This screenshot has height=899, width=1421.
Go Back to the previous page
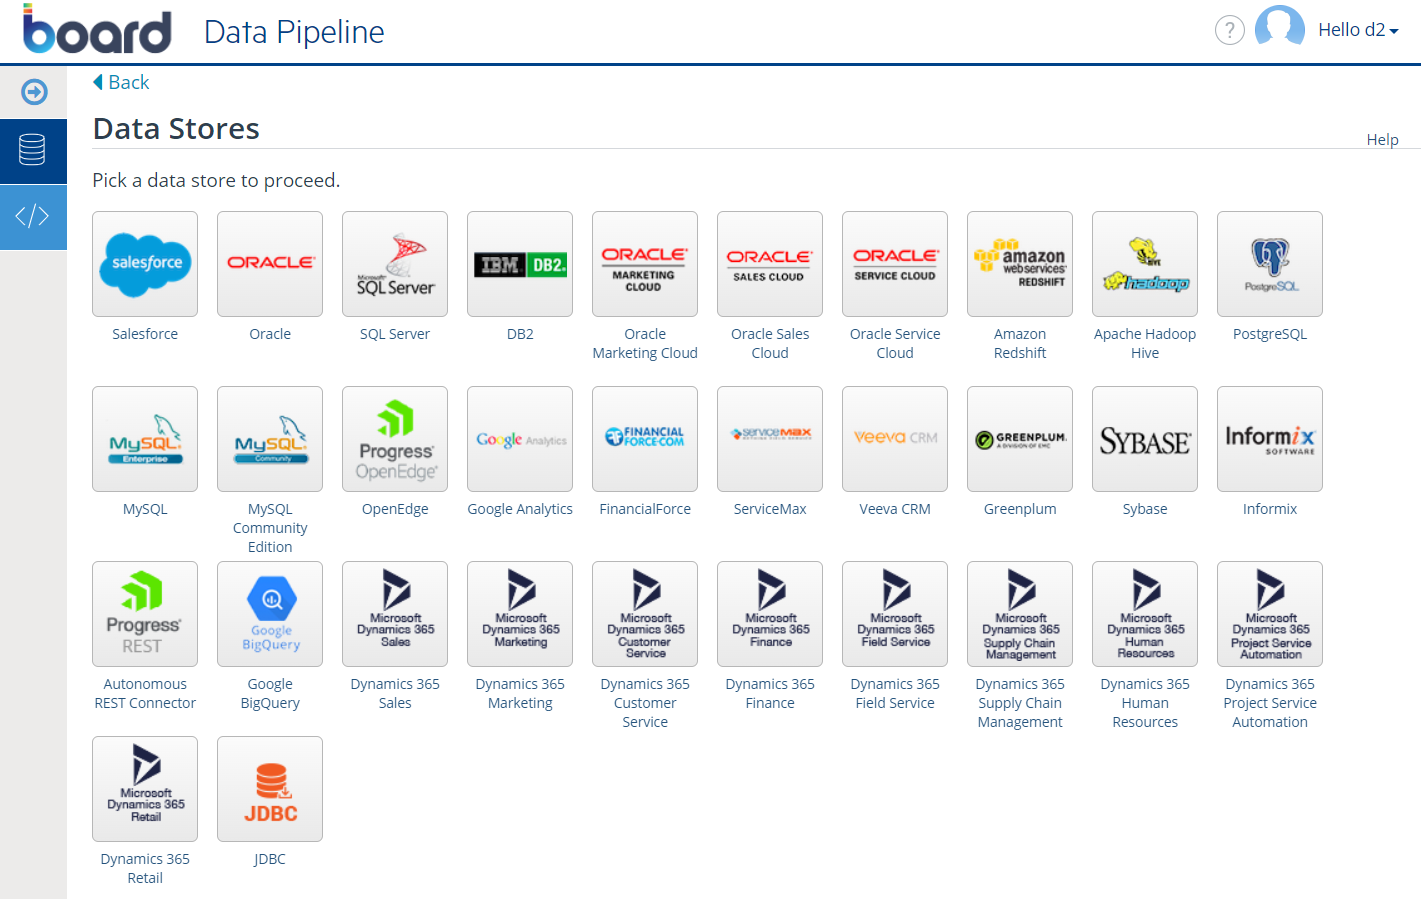click(121, 82)
